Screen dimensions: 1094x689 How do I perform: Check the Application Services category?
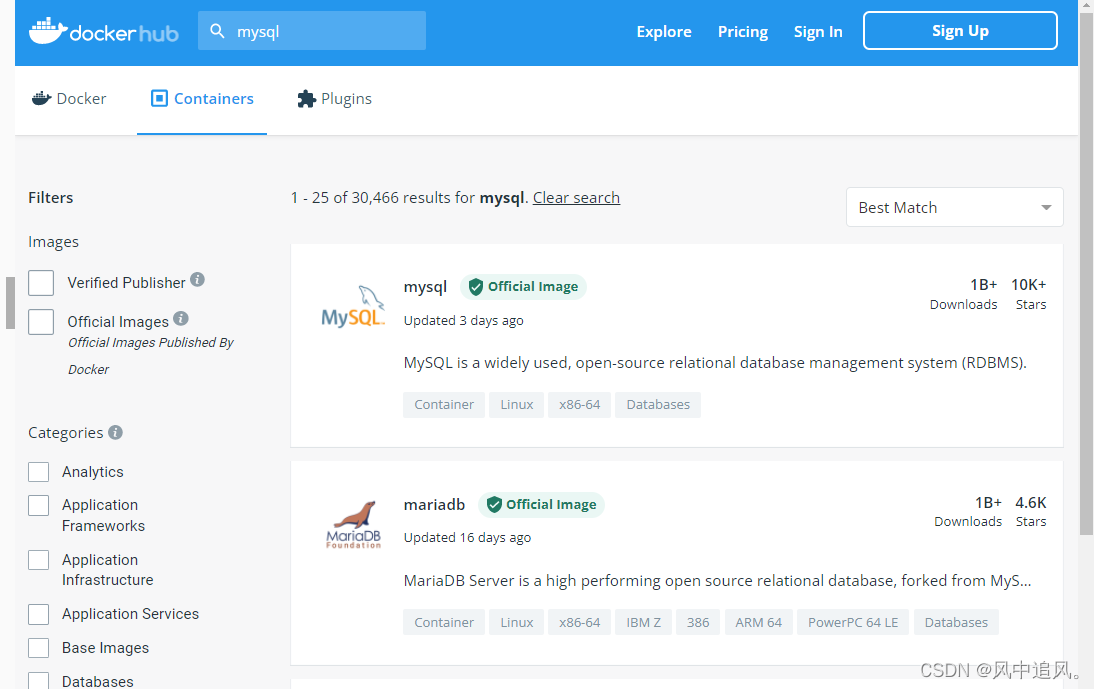38,614
